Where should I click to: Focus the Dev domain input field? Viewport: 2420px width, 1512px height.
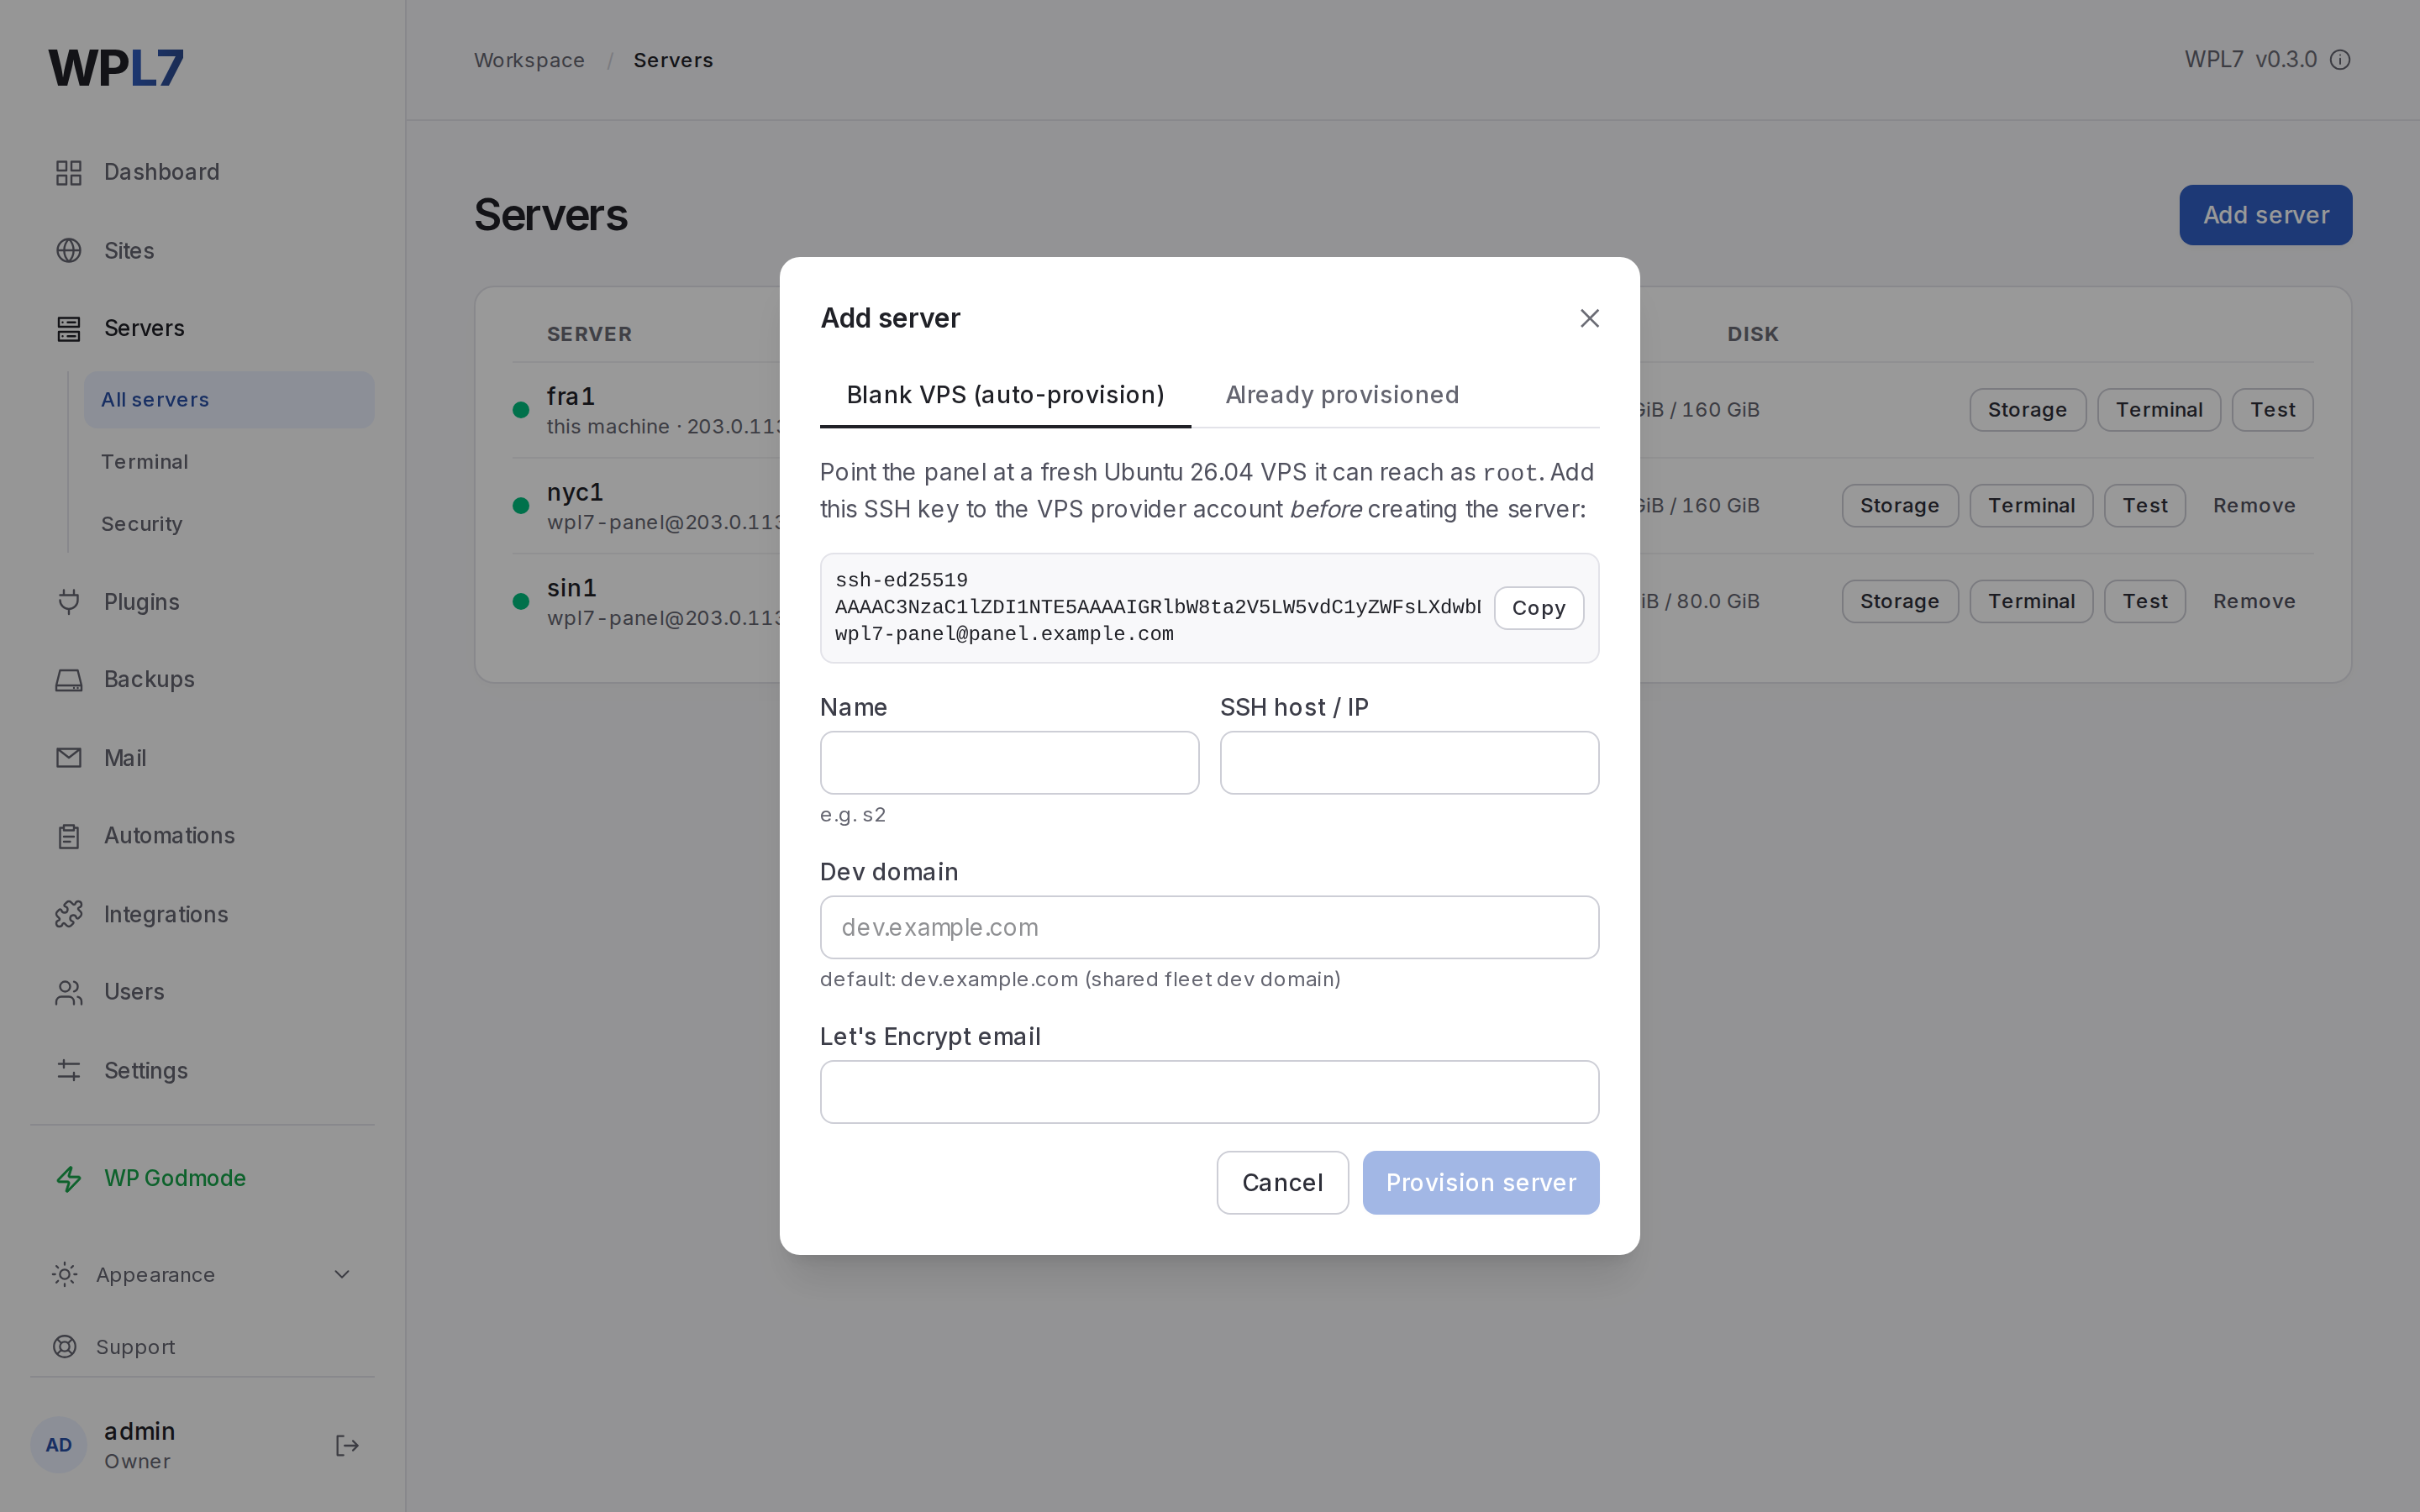point(1209,927)
